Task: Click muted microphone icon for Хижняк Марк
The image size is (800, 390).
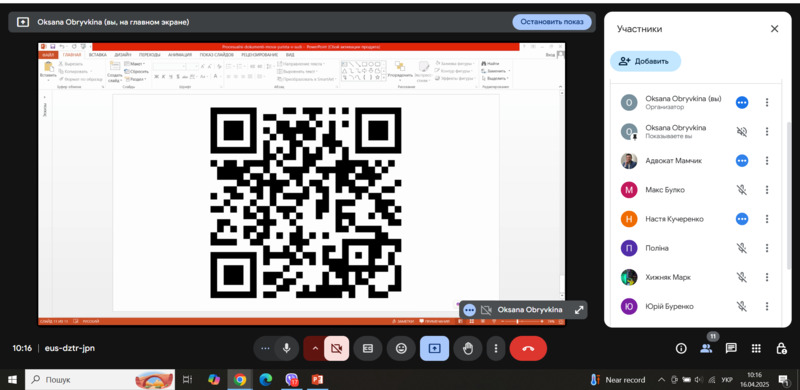Action: 742,277
